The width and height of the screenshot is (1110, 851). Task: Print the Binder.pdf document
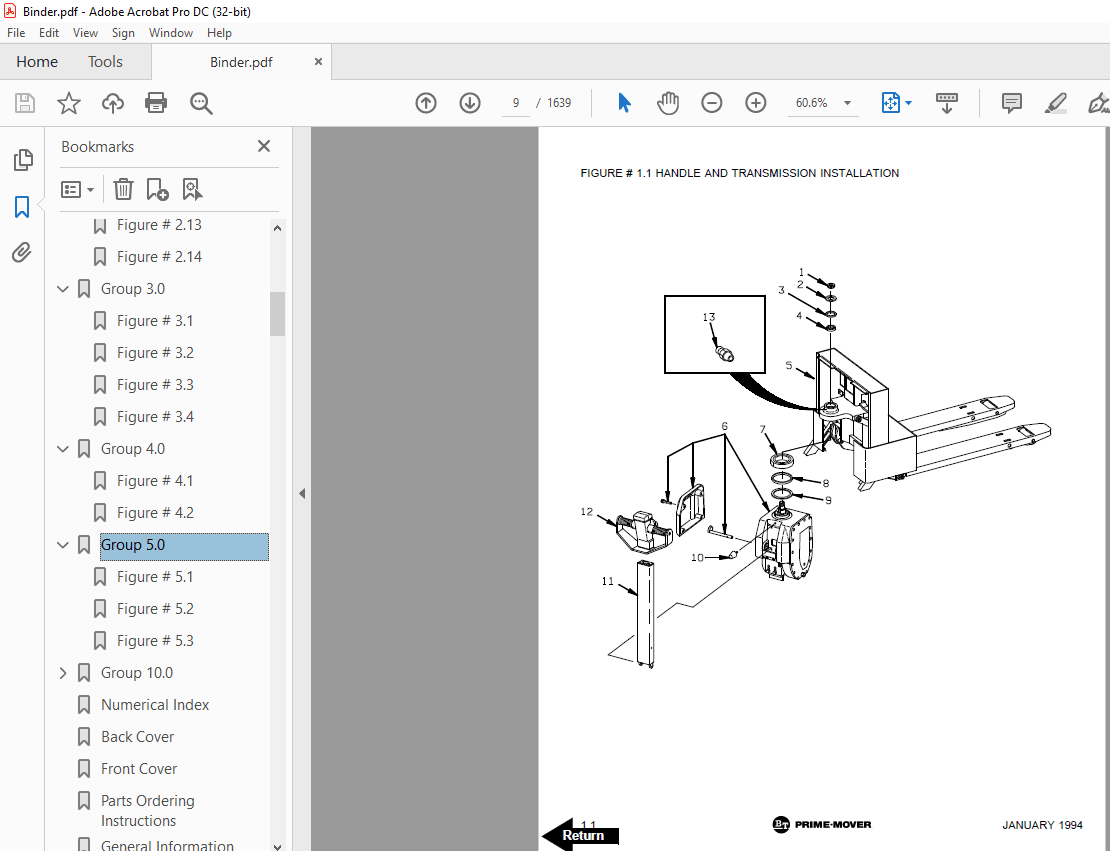pos(156,102)
